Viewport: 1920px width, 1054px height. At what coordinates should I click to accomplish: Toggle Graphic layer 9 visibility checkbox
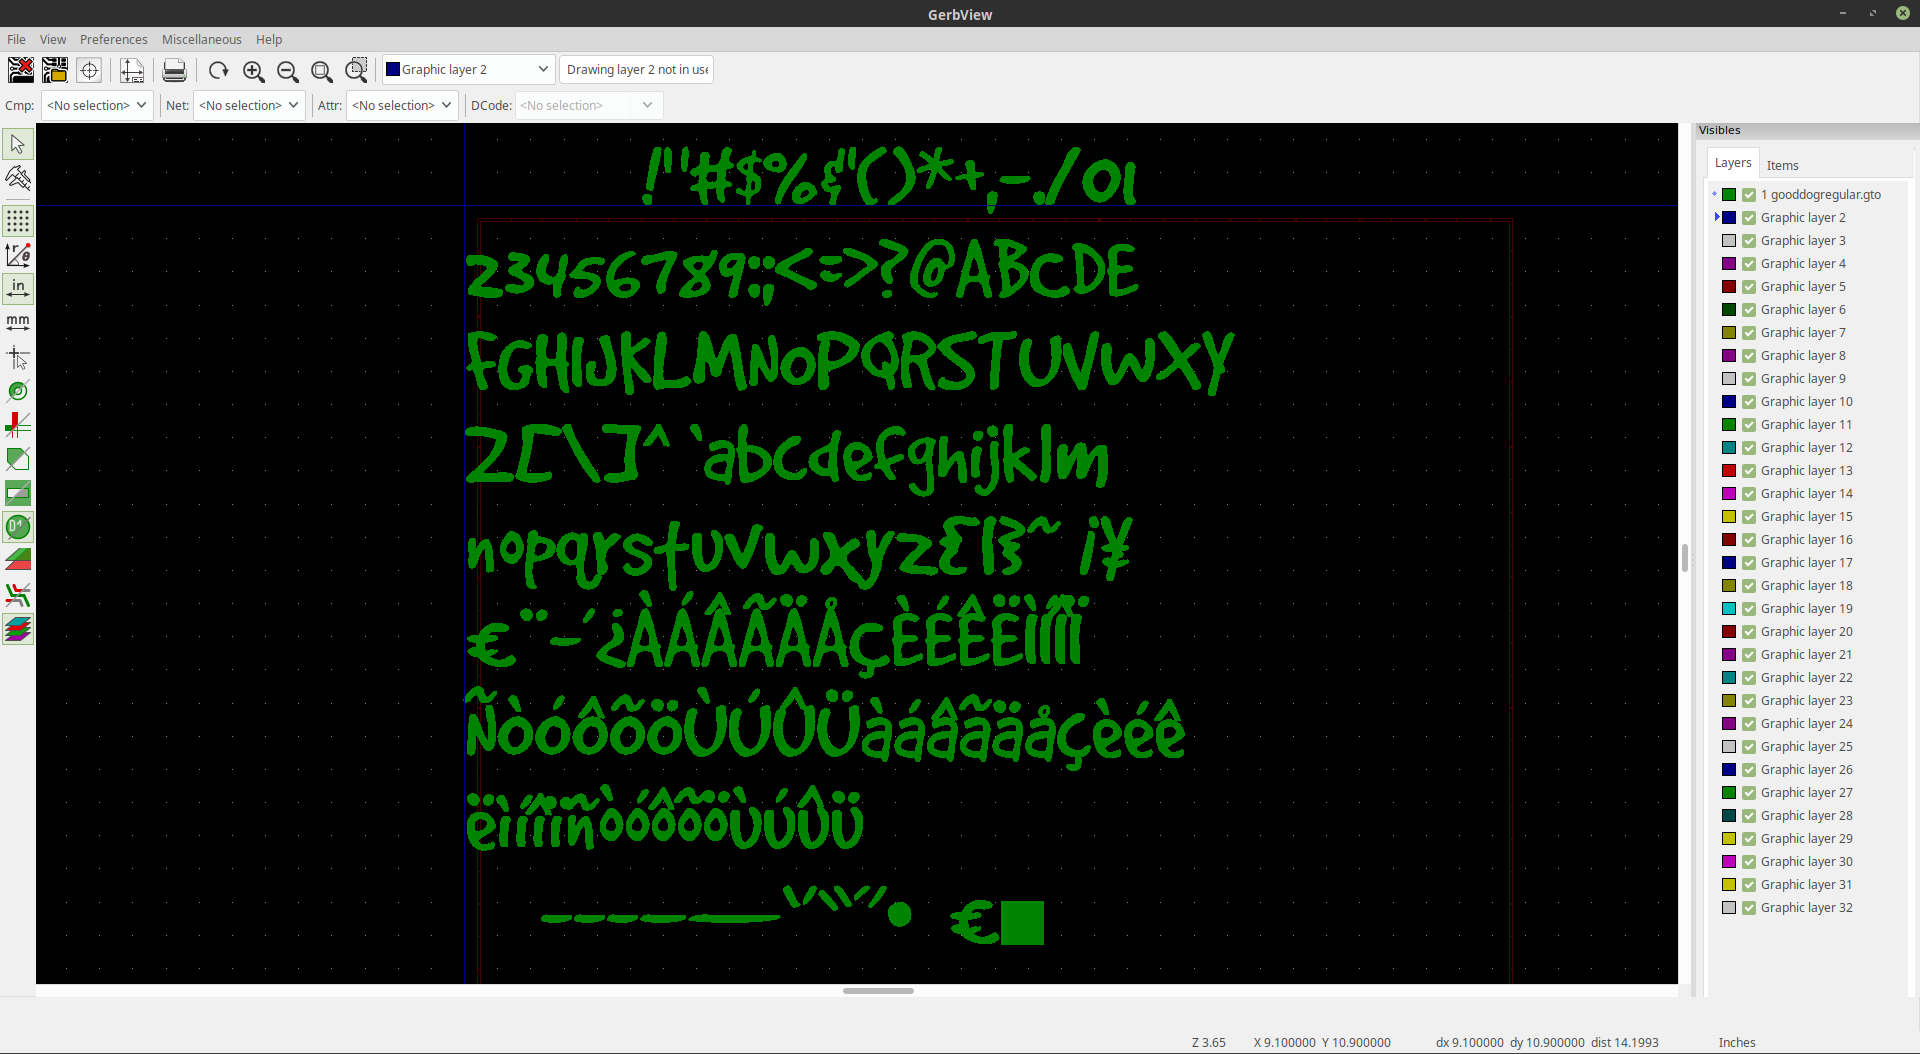coord(1749,379)
